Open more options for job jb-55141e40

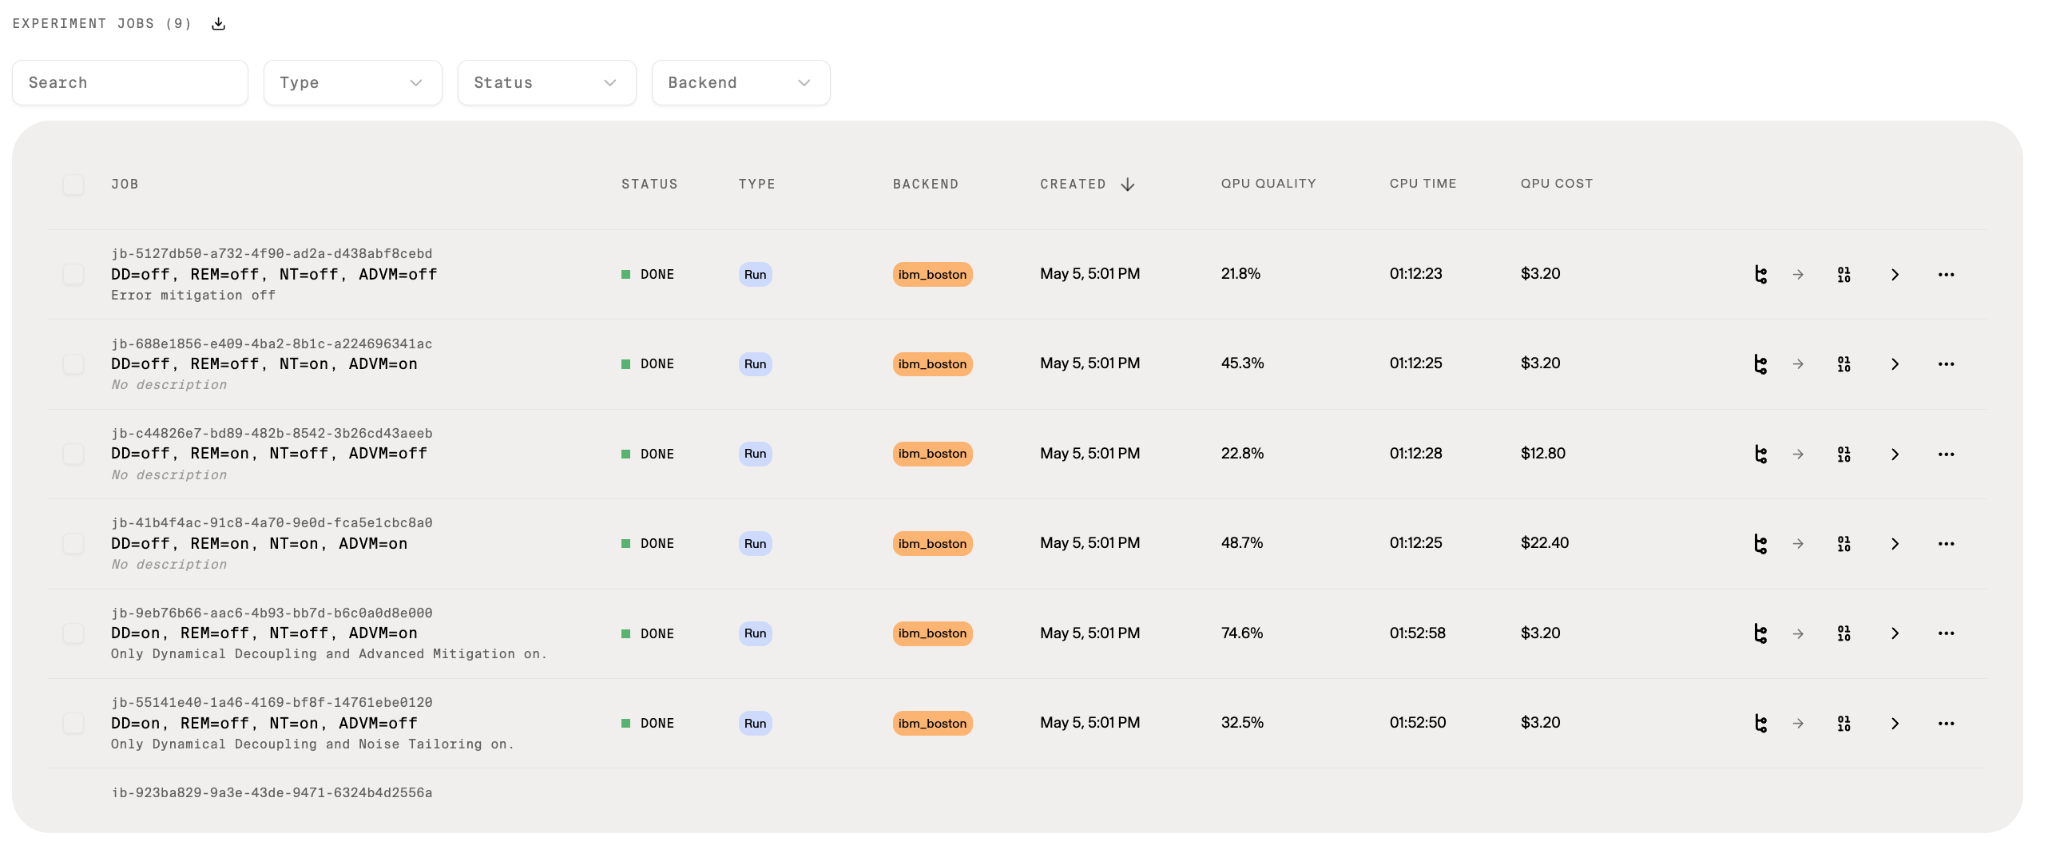(1946, 724)
